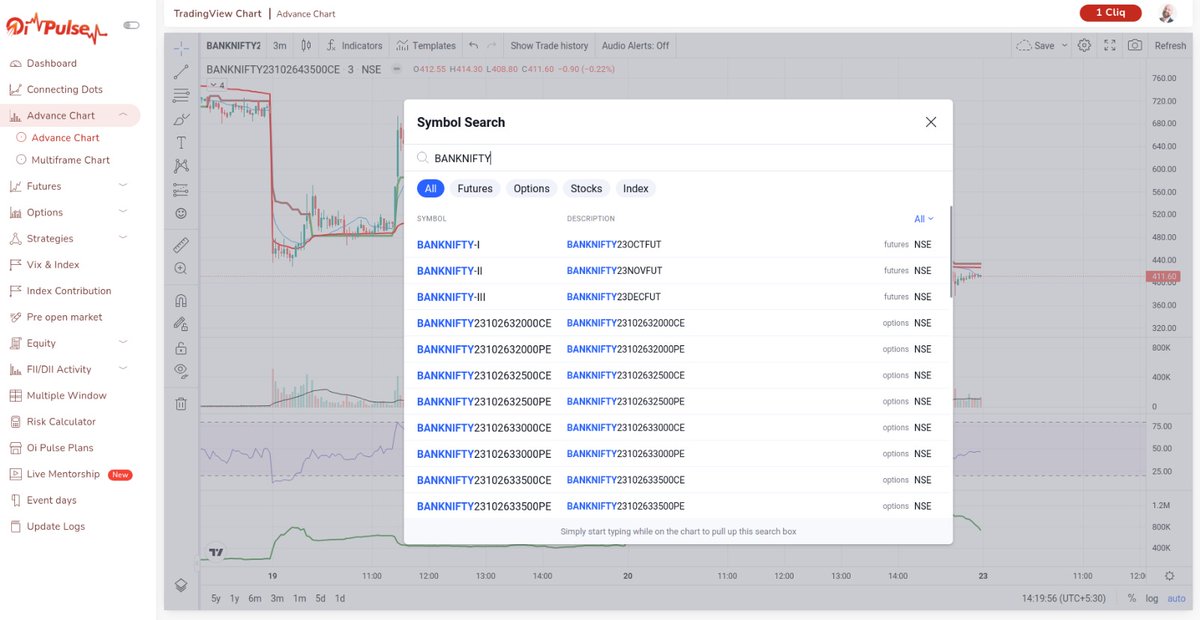
Task: Select the brush drawing tool
Action: tap(181, 119)
